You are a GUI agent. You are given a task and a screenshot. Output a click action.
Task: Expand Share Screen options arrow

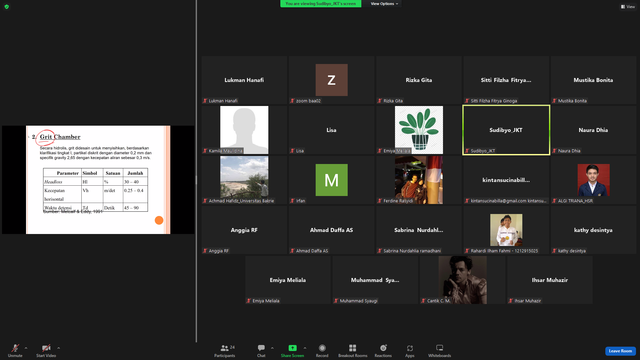pyautogui.click(x=305, y=348)
